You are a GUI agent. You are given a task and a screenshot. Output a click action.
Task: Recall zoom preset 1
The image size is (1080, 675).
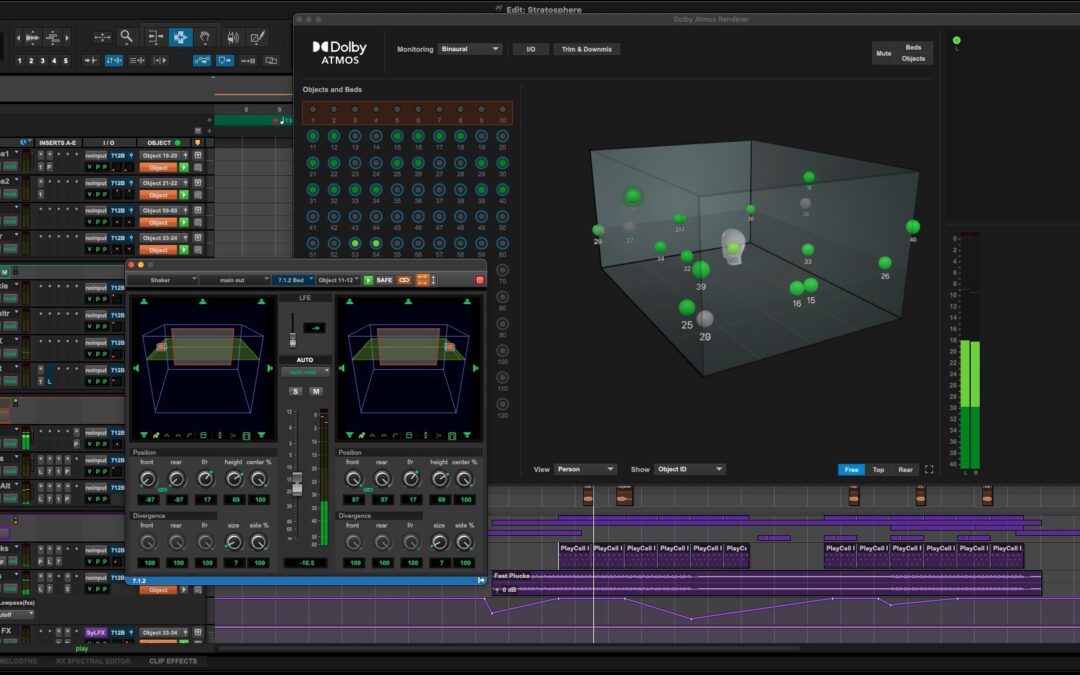coord(19,61)
